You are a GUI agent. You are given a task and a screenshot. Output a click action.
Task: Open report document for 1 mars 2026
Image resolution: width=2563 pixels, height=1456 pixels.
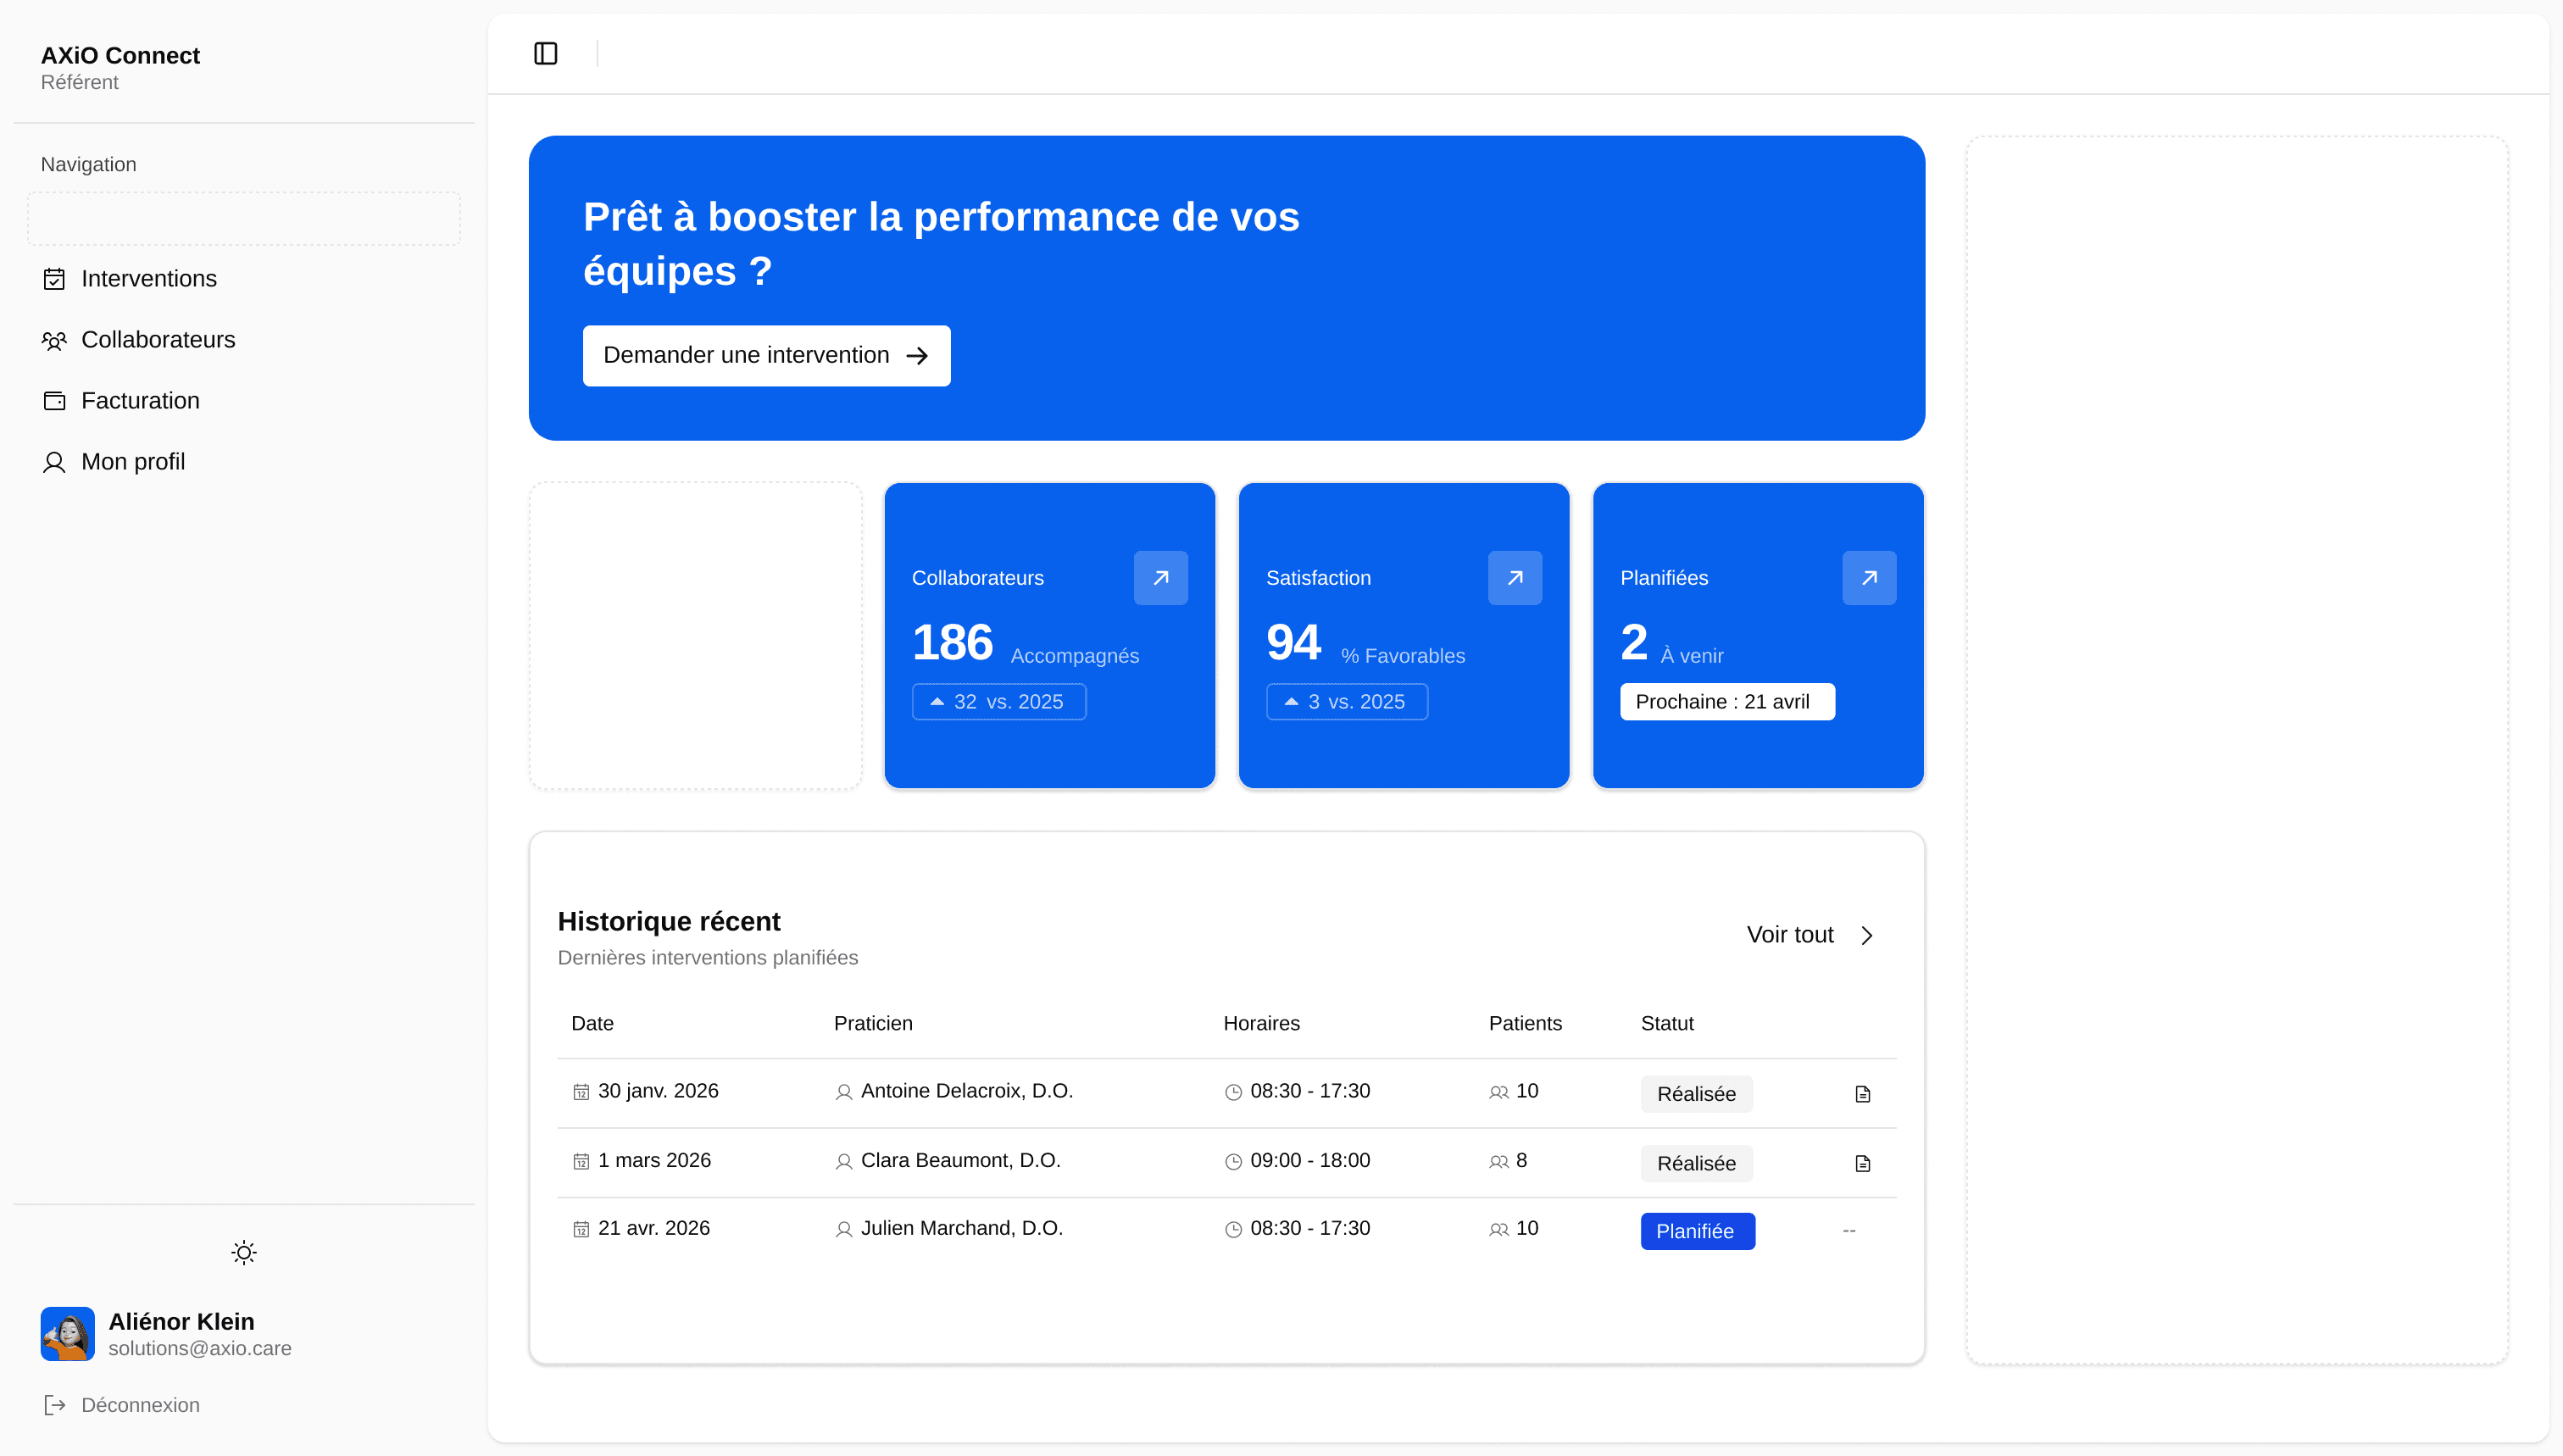coord(1862,1163)
